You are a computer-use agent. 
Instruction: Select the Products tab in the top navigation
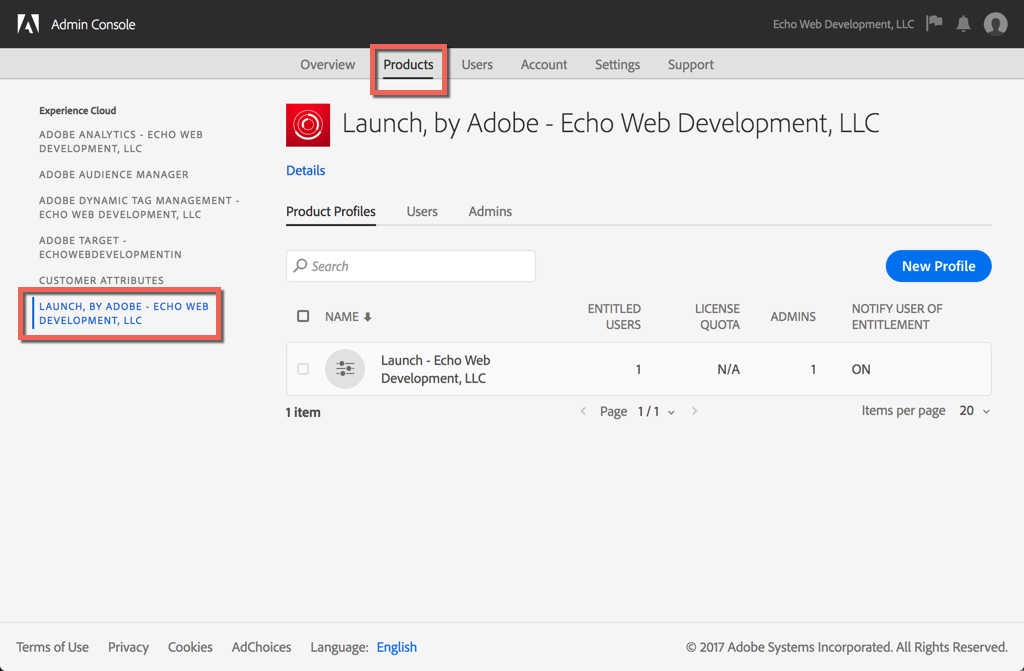[x=408, y=65]
